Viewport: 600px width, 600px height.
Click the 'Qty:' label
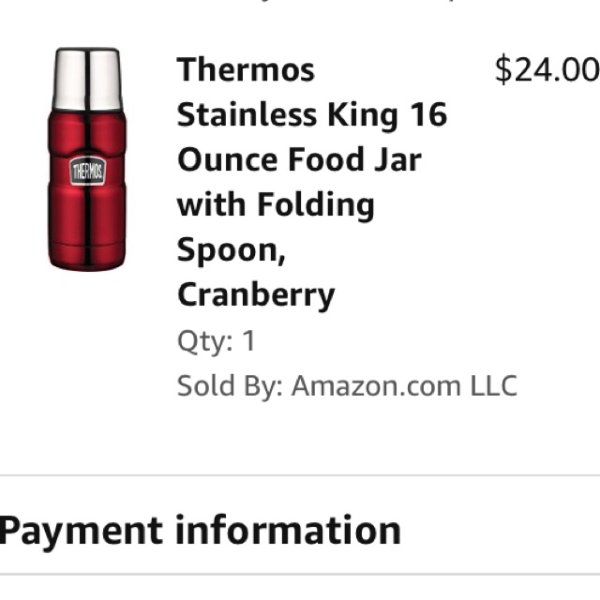point(205,341)
